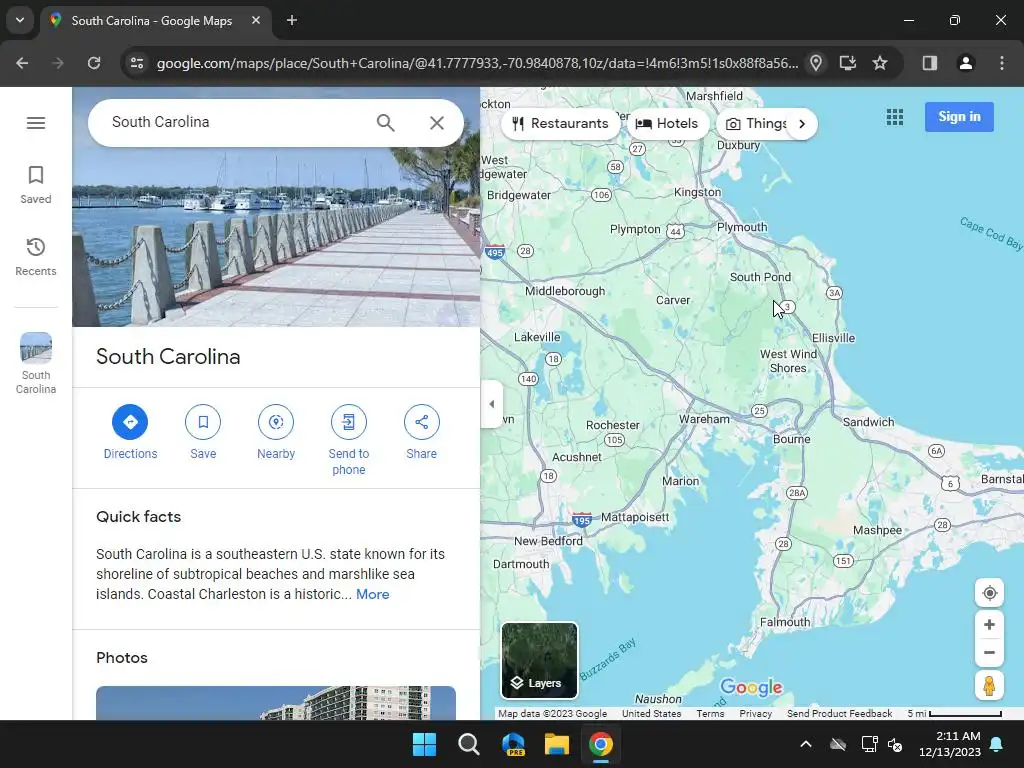Save South Carolina to a list
Viewport: 1024px width, 768px height.
pyautogui.click(x=203, y=432)
